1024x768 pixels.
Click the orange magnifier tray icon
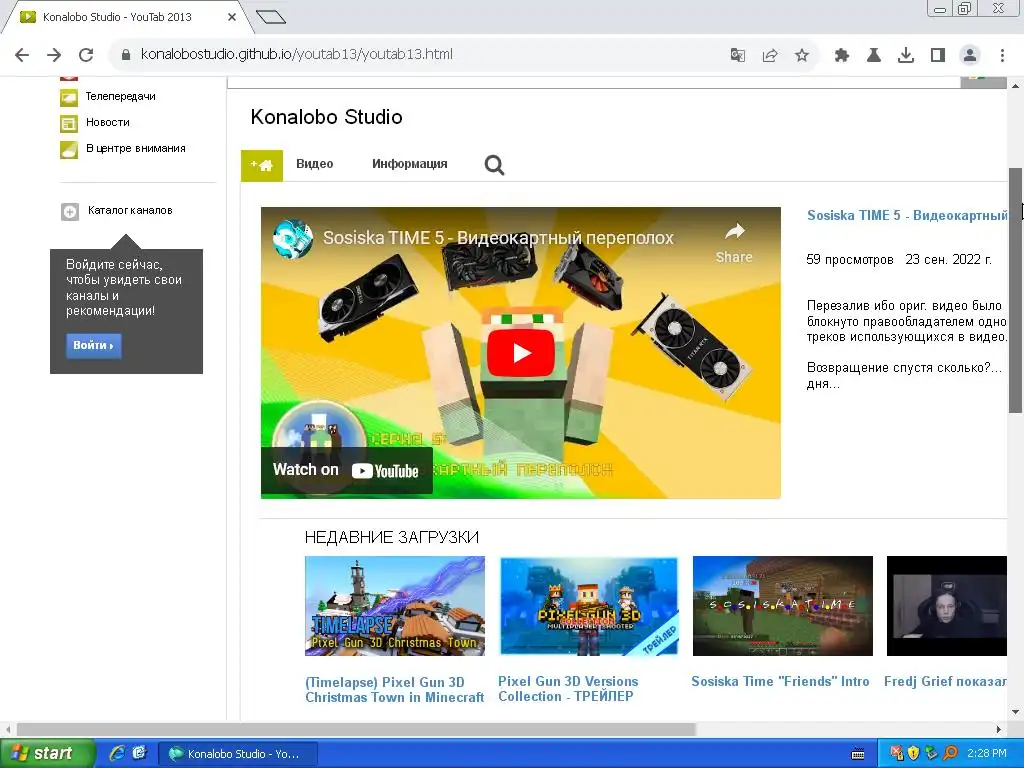point(951,754)
